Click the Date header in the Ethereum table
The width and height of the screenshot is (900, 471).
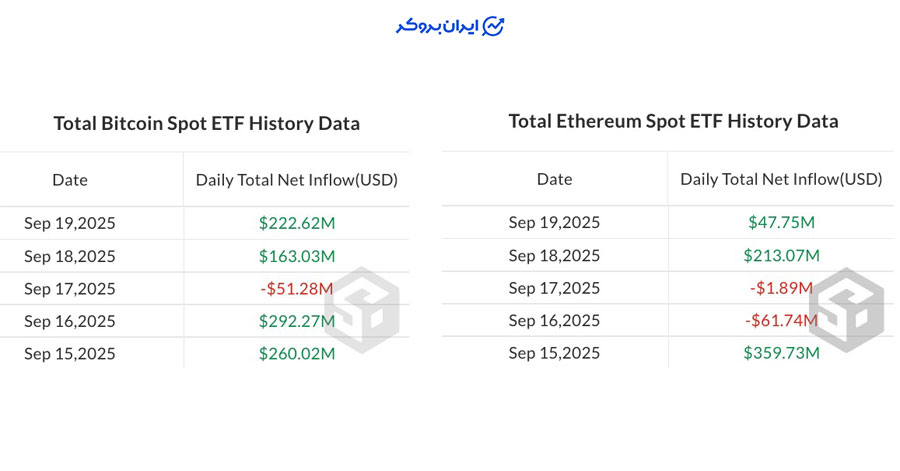point(554,179)
